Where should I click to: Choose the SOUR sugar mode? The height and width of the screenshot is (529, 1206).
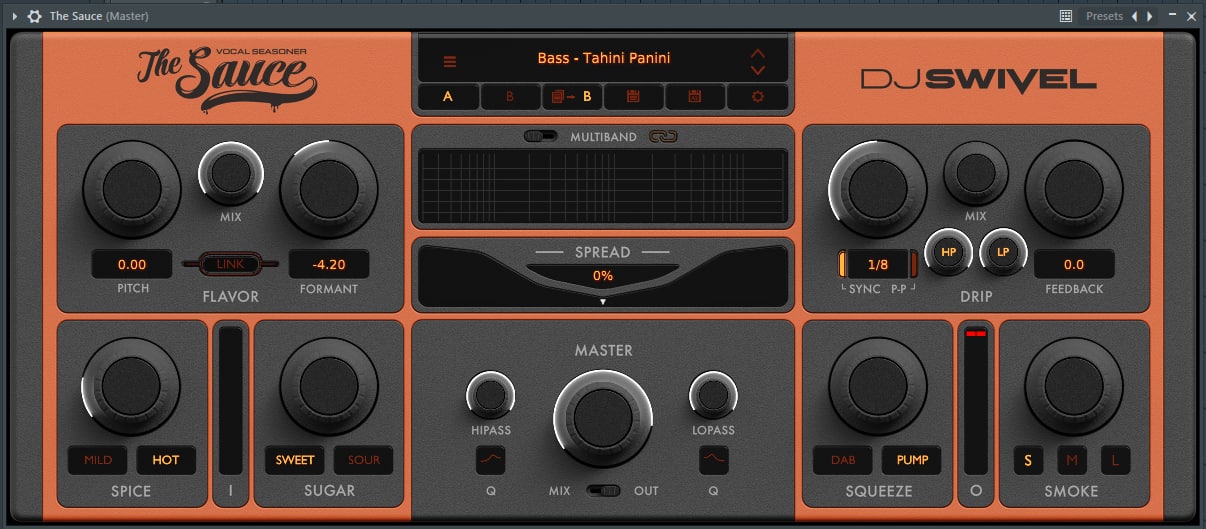coord(363,460)
